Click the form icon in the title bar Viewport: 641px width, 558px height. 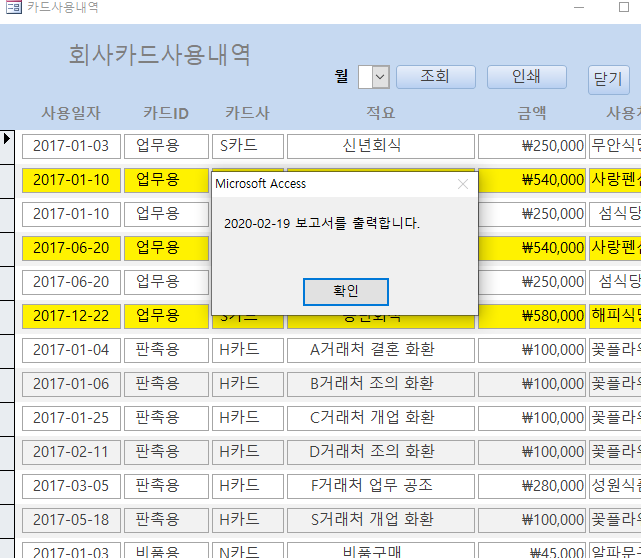coord(14,7)
